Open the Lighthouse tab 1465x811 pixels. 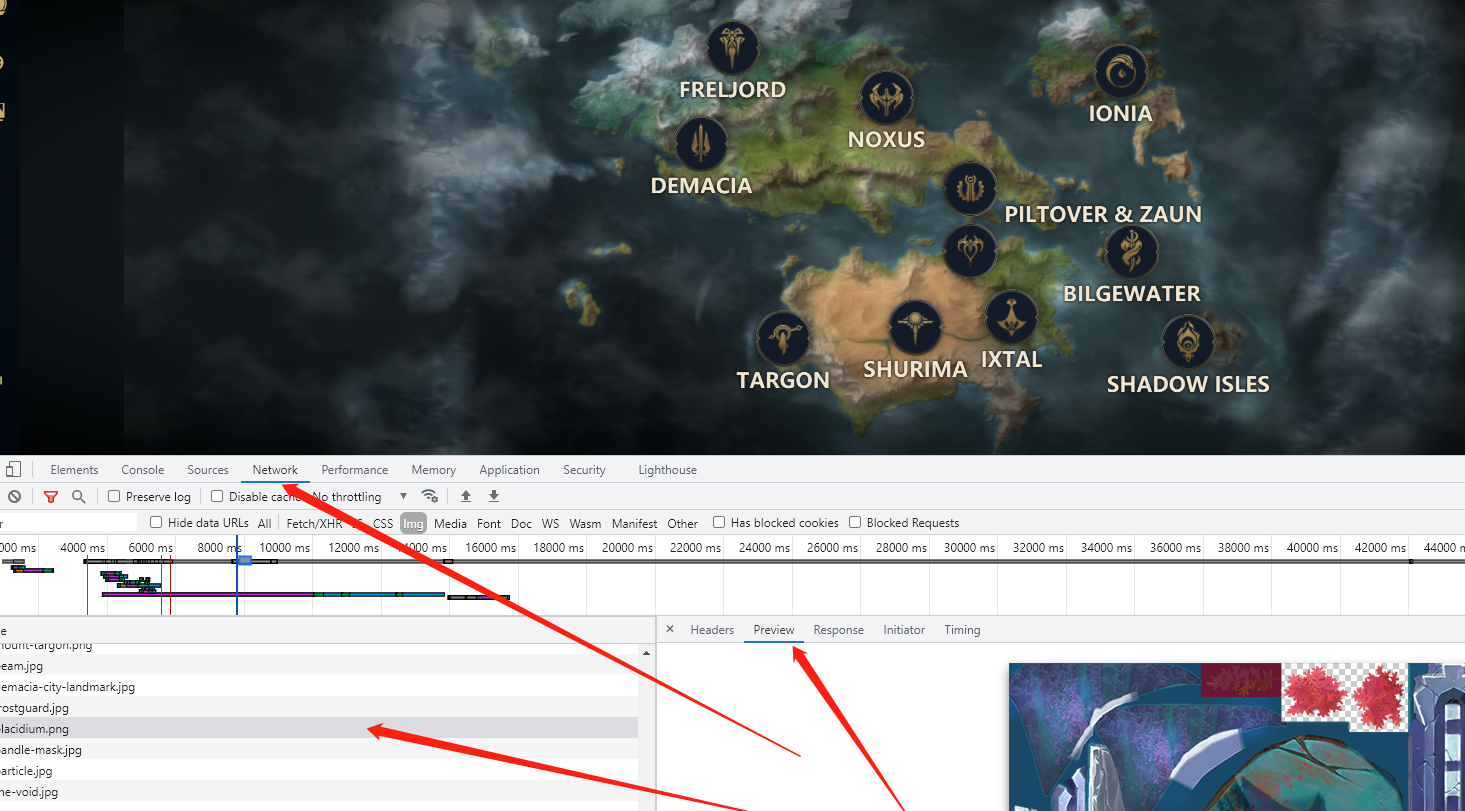668,470
